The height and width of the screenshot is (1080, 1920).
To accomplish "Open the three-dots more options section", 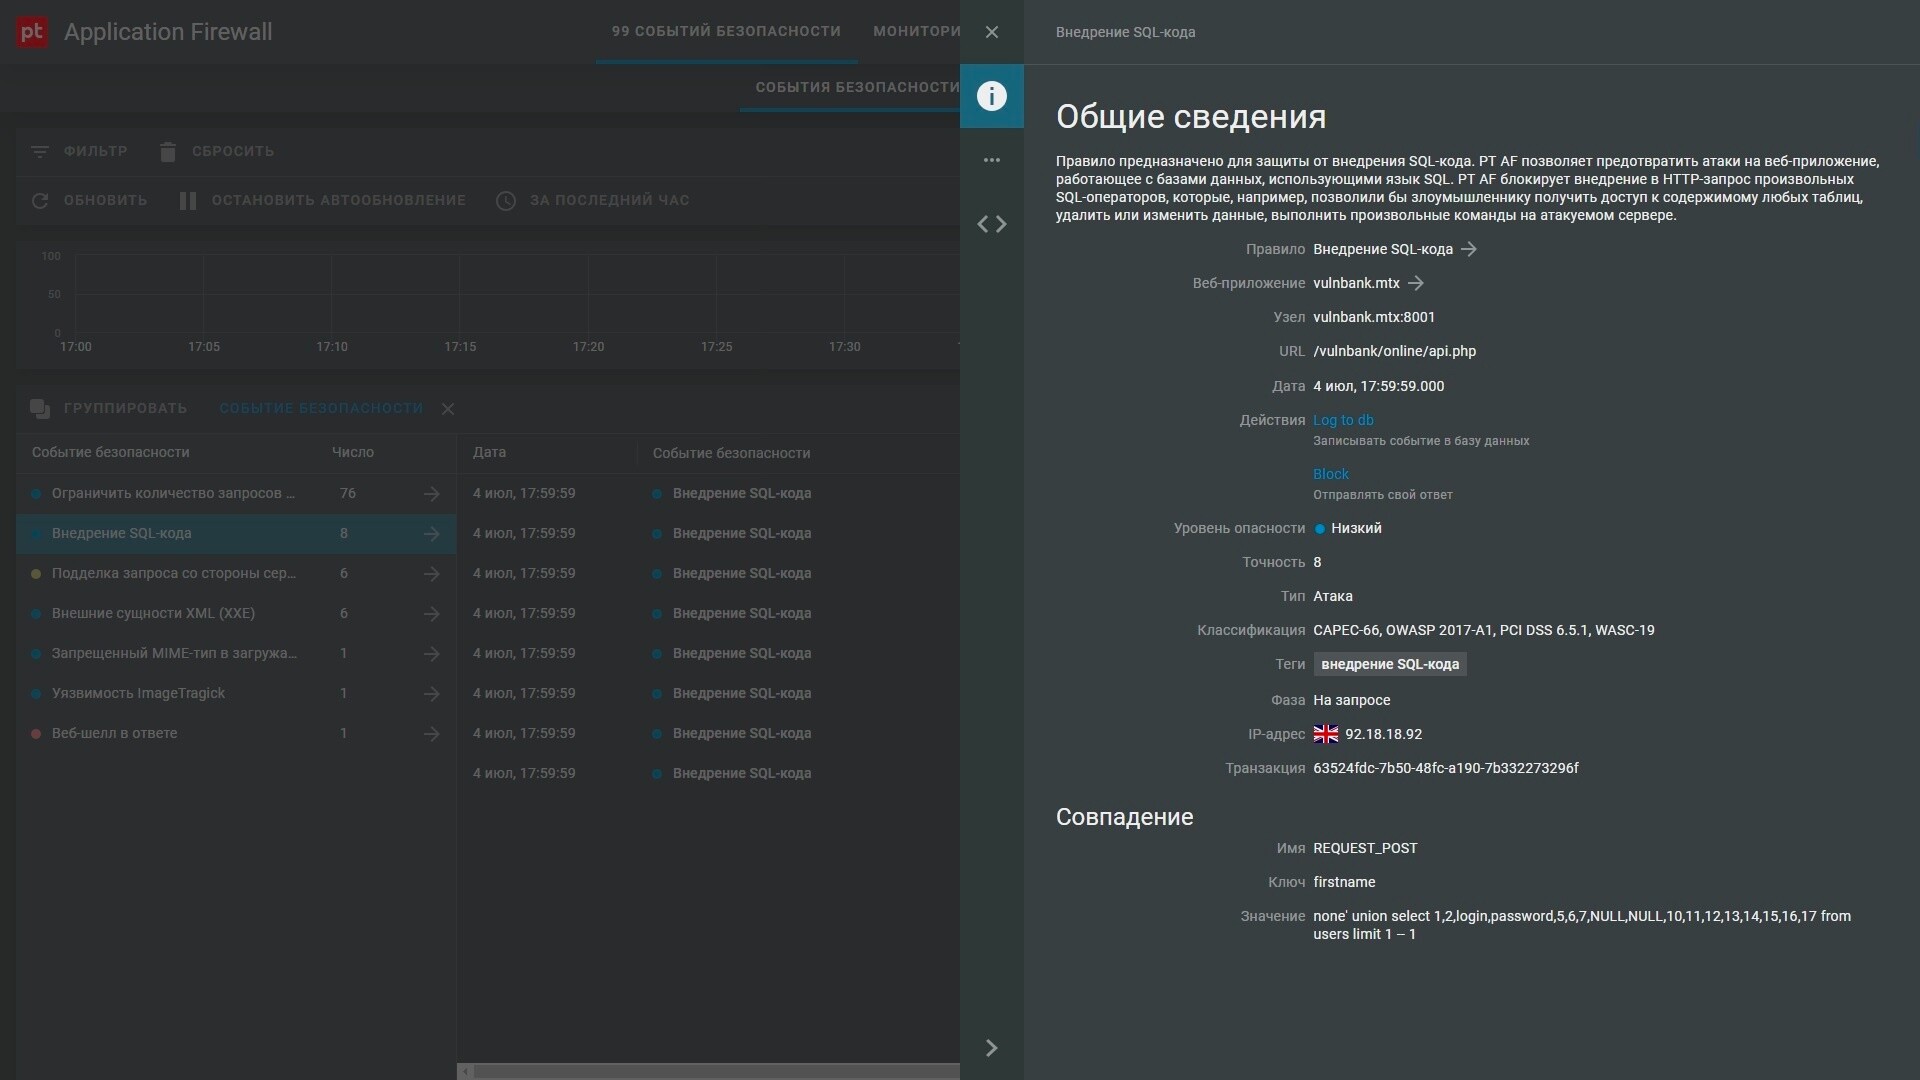I will coord(991,160).
